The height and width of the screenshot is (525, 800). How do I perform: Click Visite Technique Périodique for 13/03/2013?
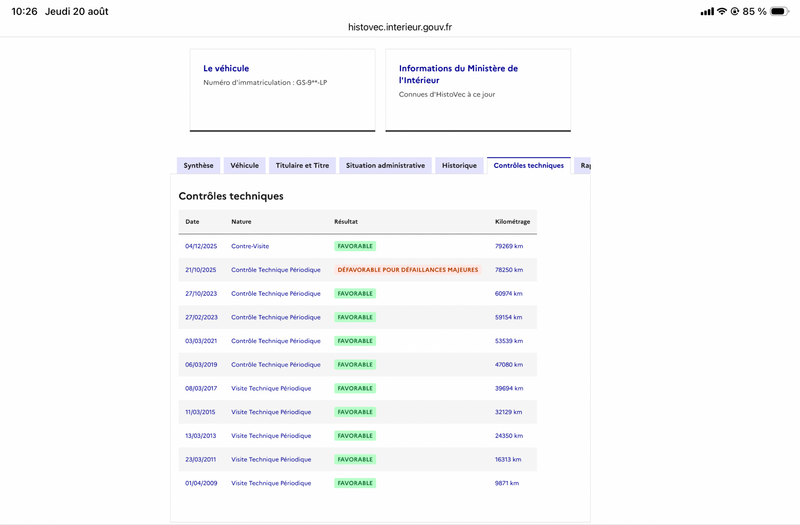pos(271,436)
